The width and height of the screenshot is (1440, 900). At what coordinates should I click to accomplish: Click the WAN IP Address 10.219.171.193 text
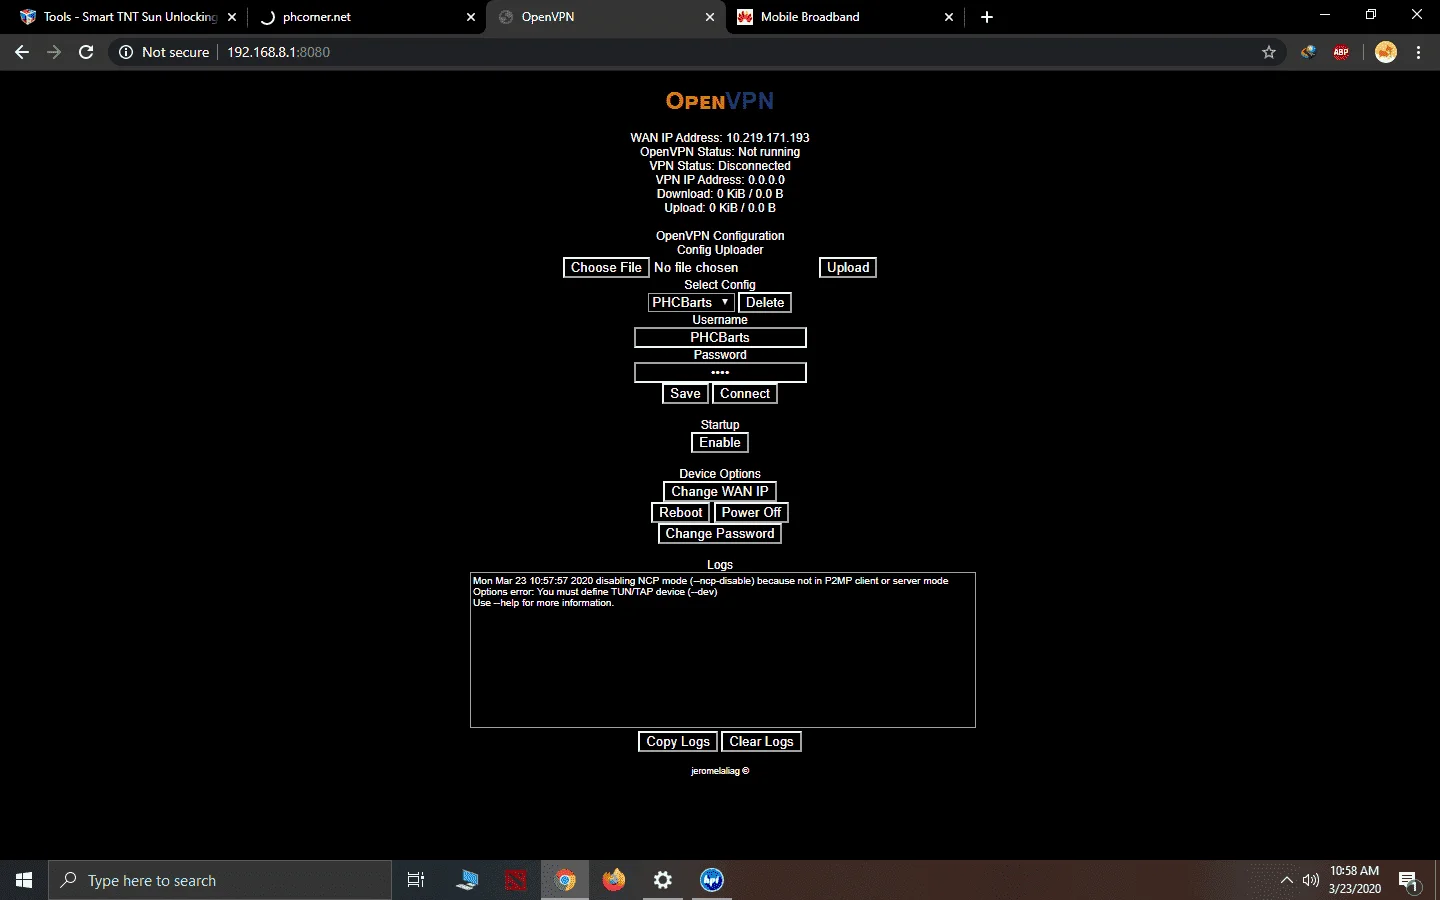coord(720,138)
